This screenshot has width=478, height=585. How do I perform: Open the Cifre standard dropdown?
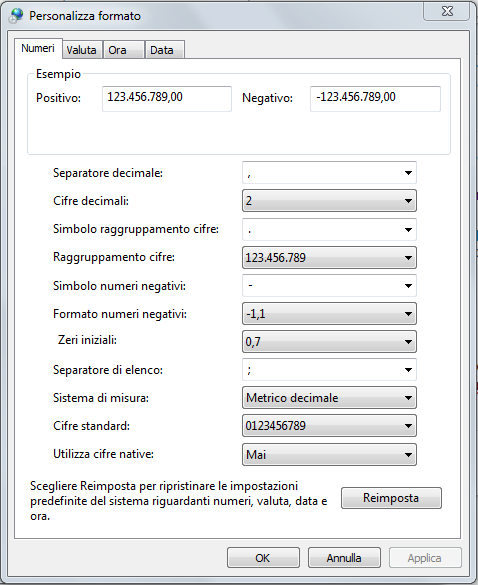pos(329,426)
